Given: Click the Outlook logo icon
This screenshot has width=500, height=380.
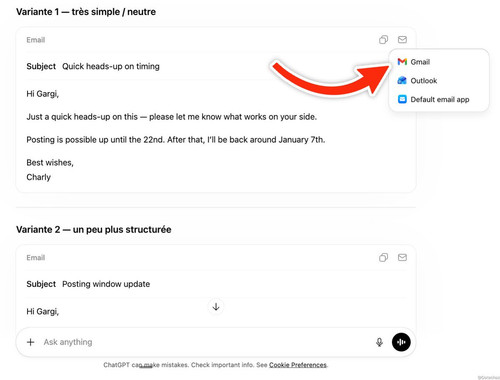Looking at the screenshot, I should tap(402, 80).
